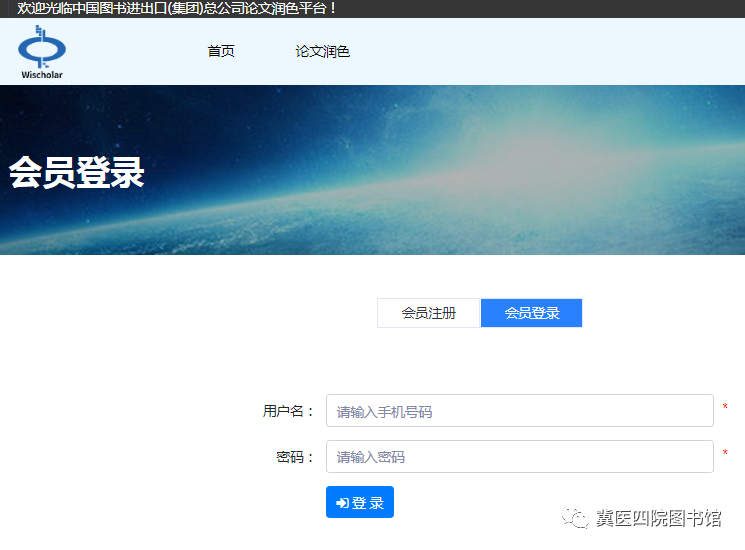
Task: Open the 首页 navigation item
Action: 221,51
